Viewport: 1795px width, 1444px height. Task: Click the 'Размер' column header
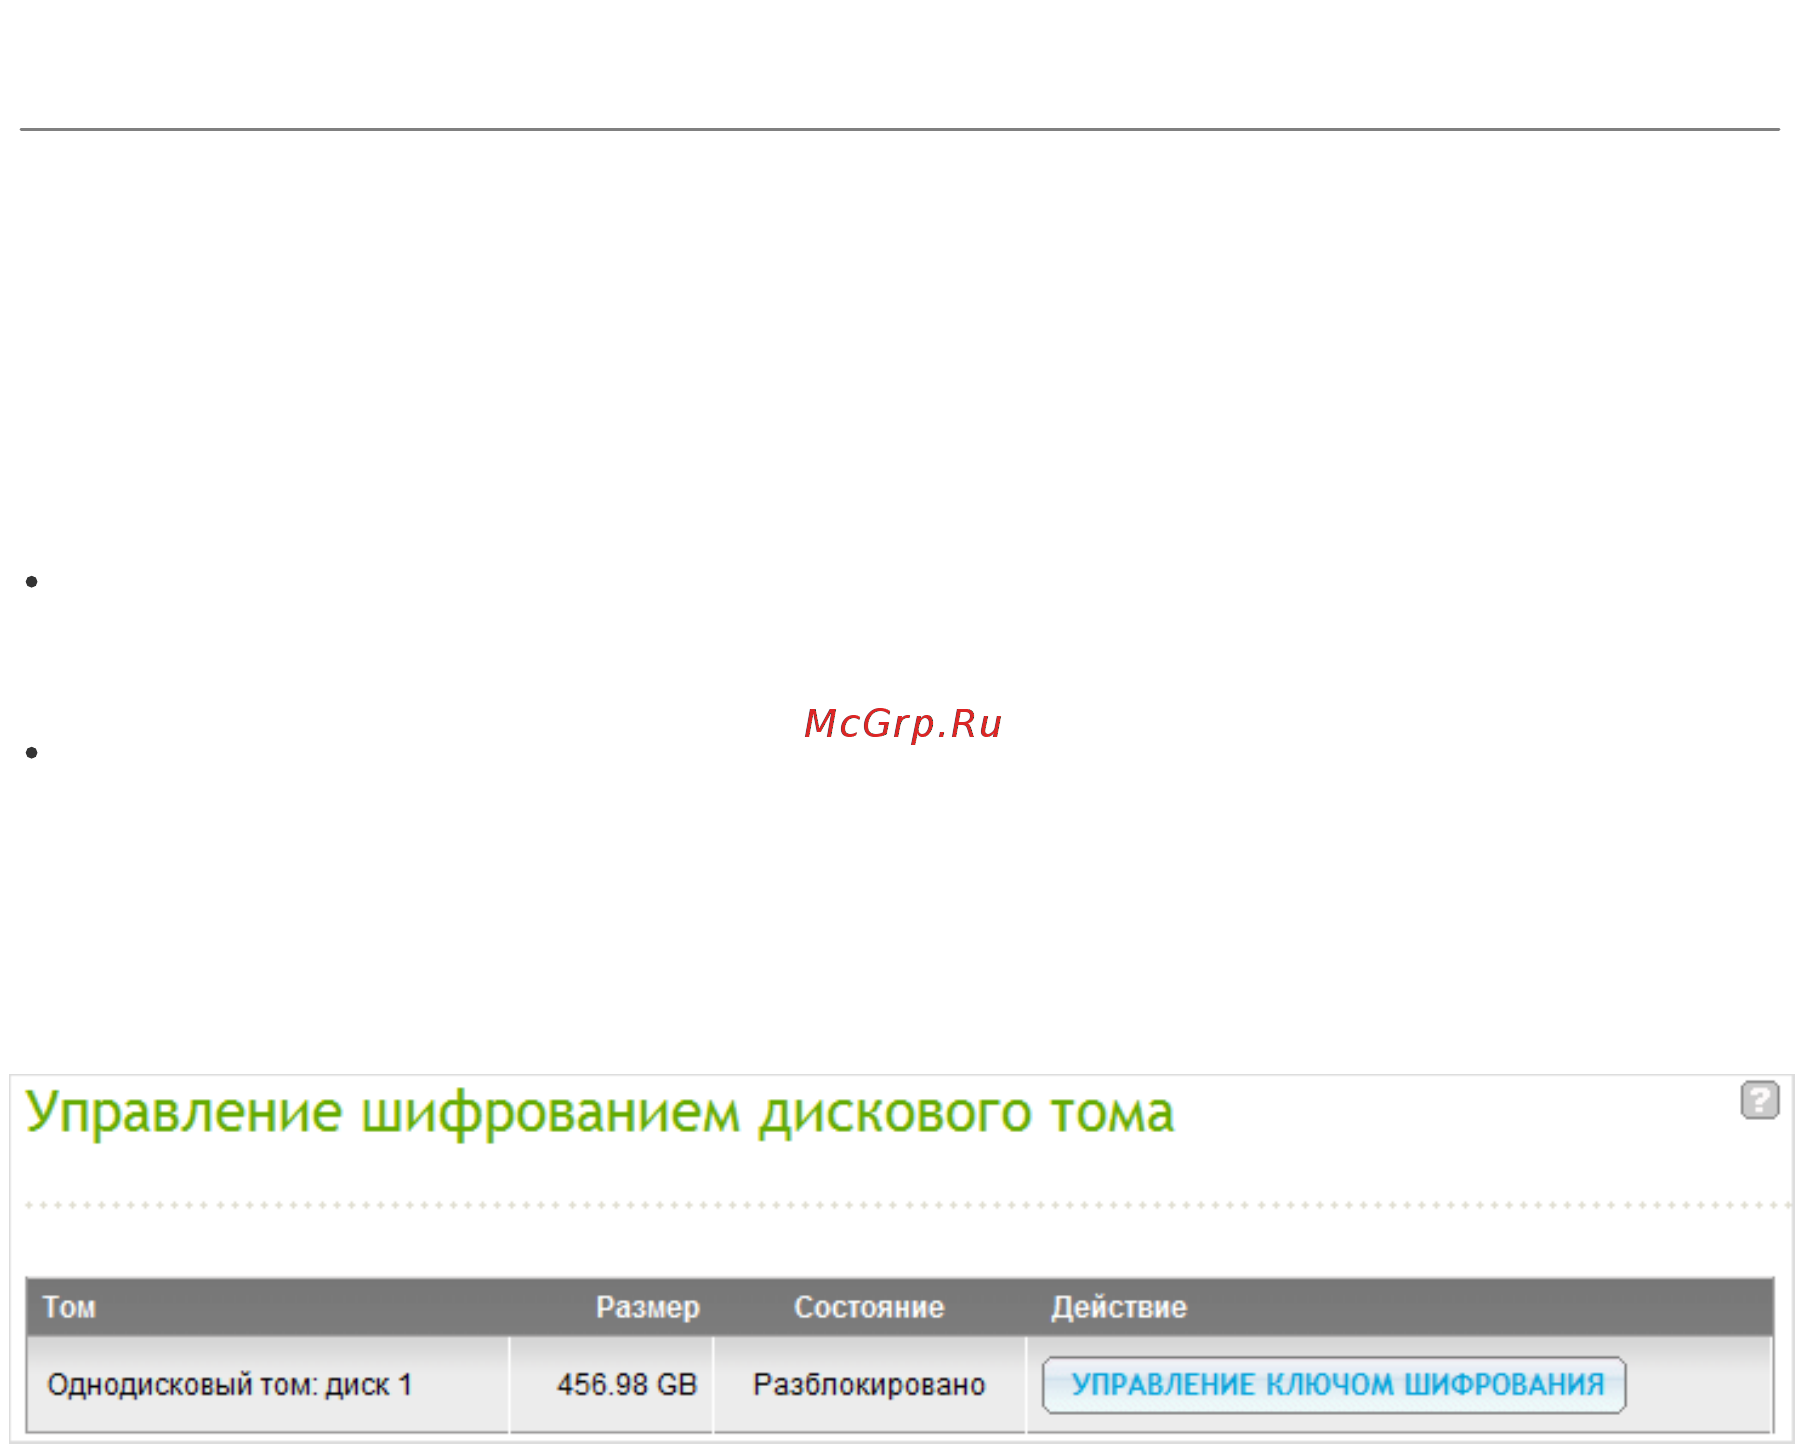point(648,1307)
